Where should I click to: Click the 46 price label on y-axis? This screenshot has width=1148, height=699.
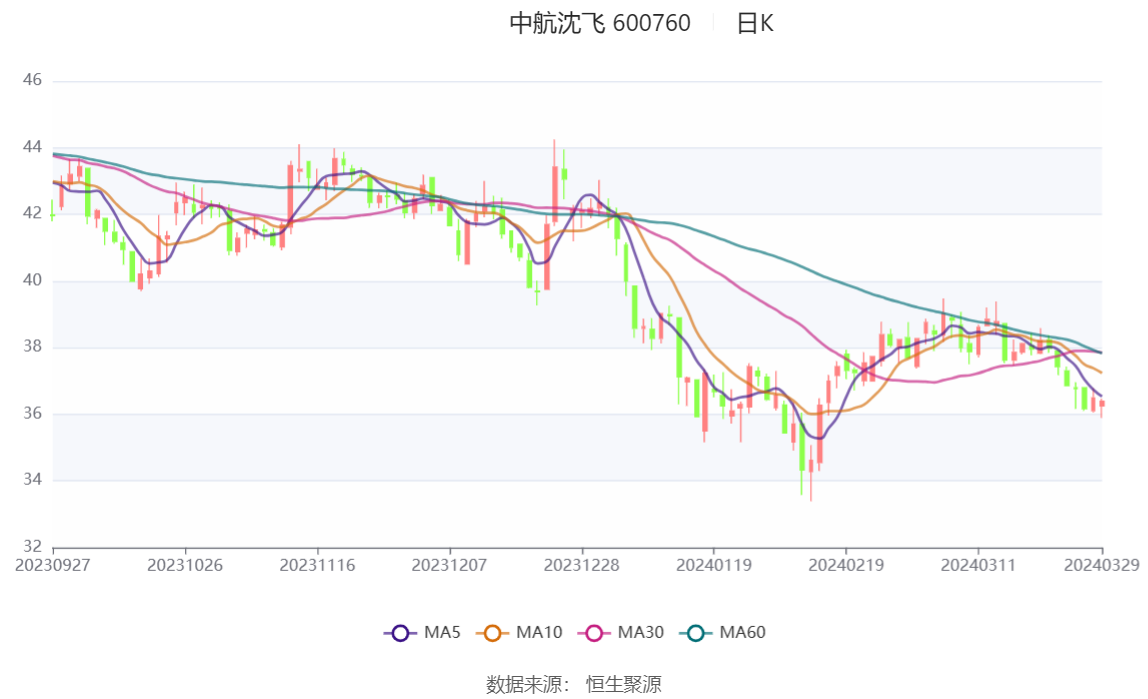[x=32, y=80]
